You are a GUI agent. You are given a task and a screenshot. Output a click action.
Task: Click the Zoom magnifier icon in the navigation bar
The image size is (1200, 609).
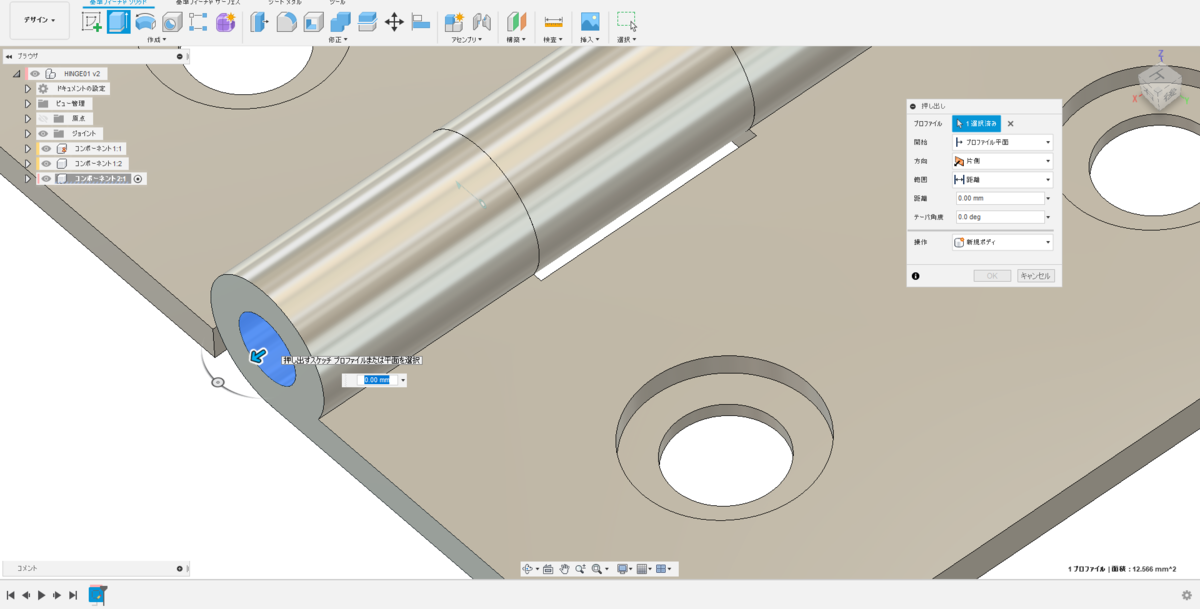pos(580,569)
